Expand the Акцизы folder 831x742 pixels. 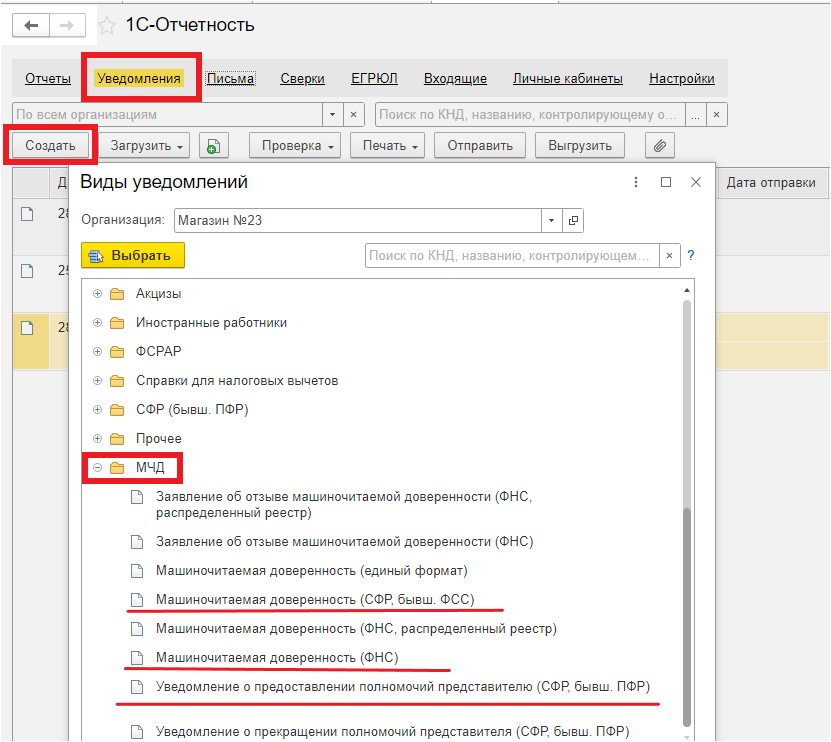pyautogui.click(x=98, y=294)
